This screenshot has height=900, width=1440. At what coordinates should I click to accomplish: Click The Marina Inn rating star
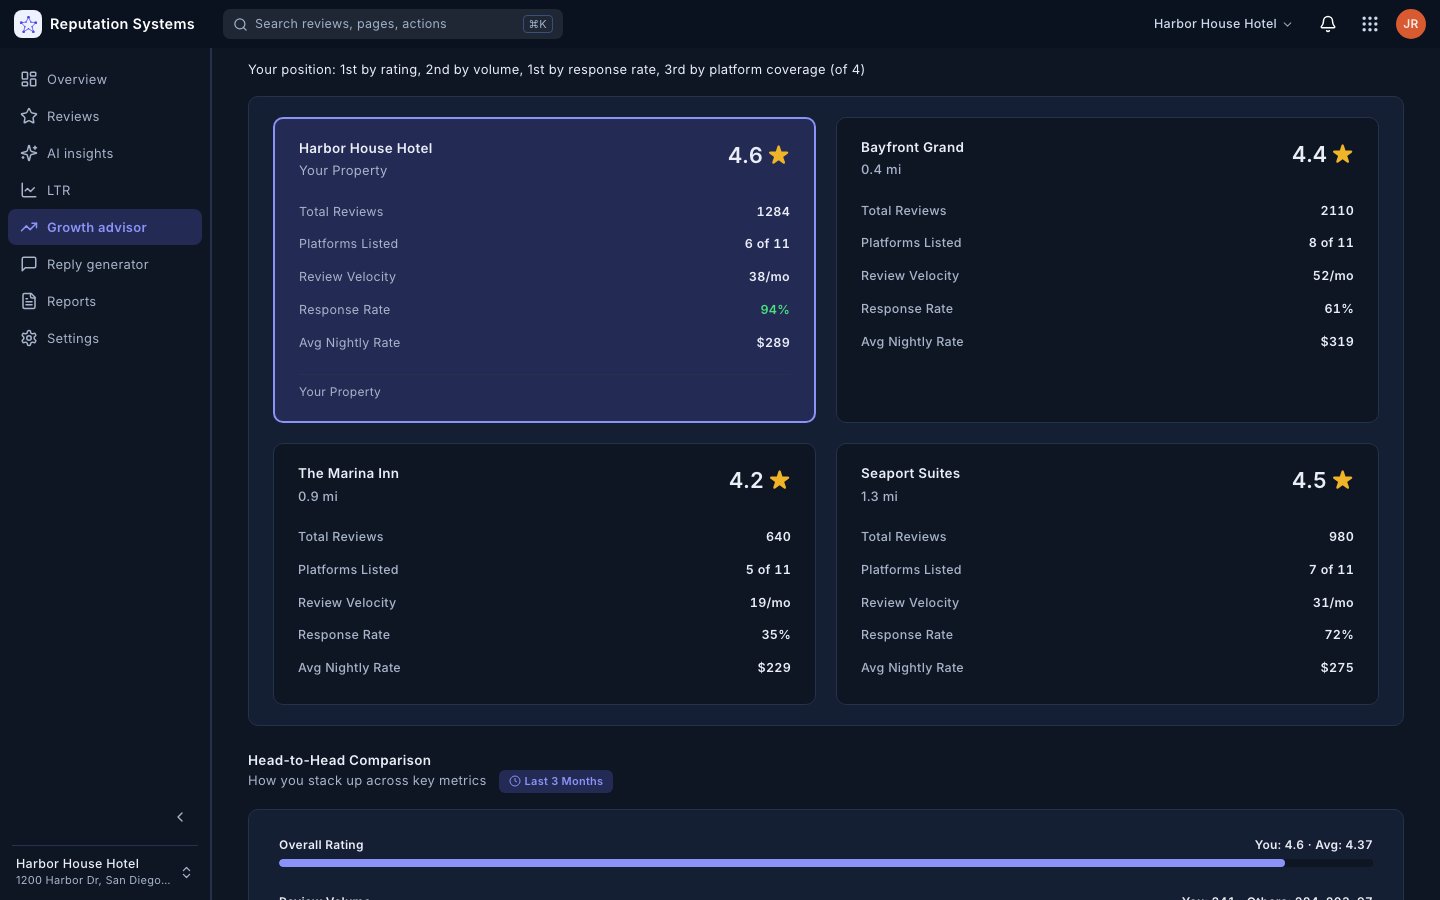(780, 480)
